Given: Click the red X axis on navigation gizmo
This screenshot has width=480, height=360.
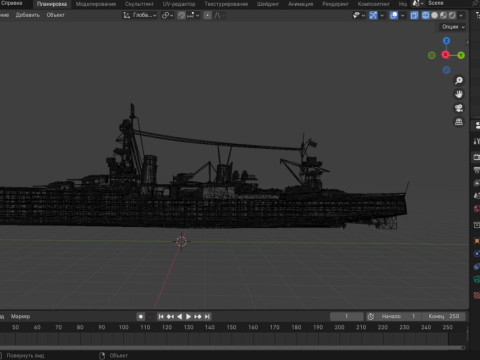Looking at the screenshot, I should tap(445, 55).
